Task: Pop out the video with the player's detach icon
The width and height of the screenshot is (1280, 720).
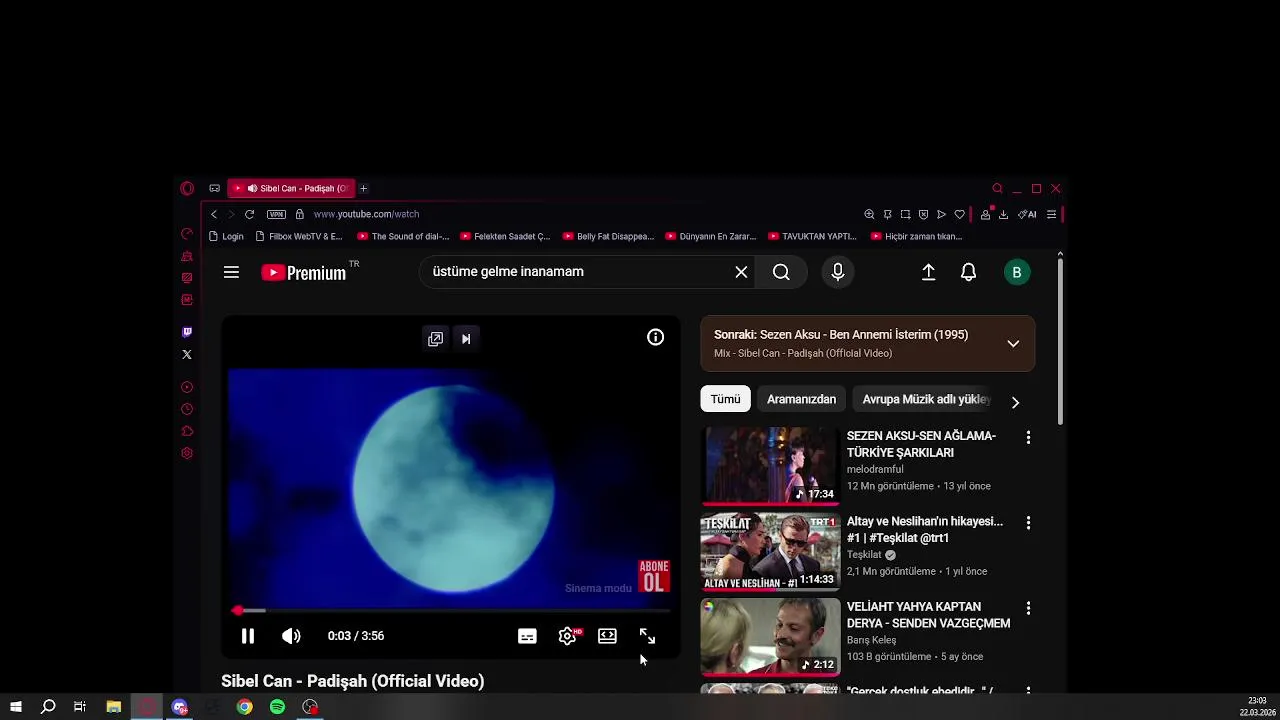Action: (435, 339)
